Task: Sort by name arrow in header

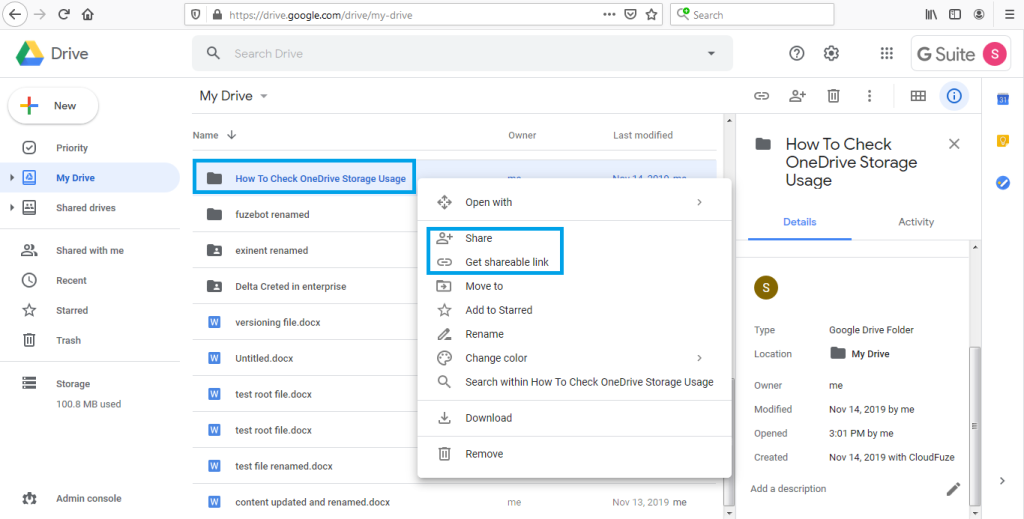Action: [232, 135]
